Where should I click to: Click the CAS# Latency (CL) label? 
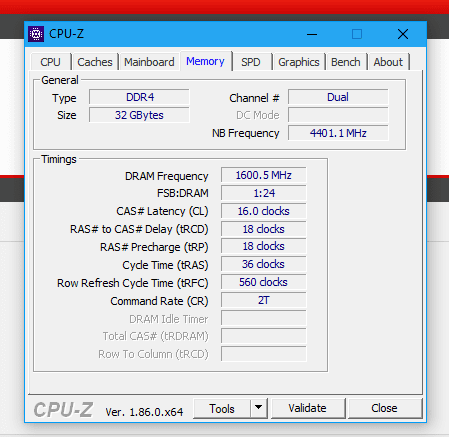coord(162,212)
